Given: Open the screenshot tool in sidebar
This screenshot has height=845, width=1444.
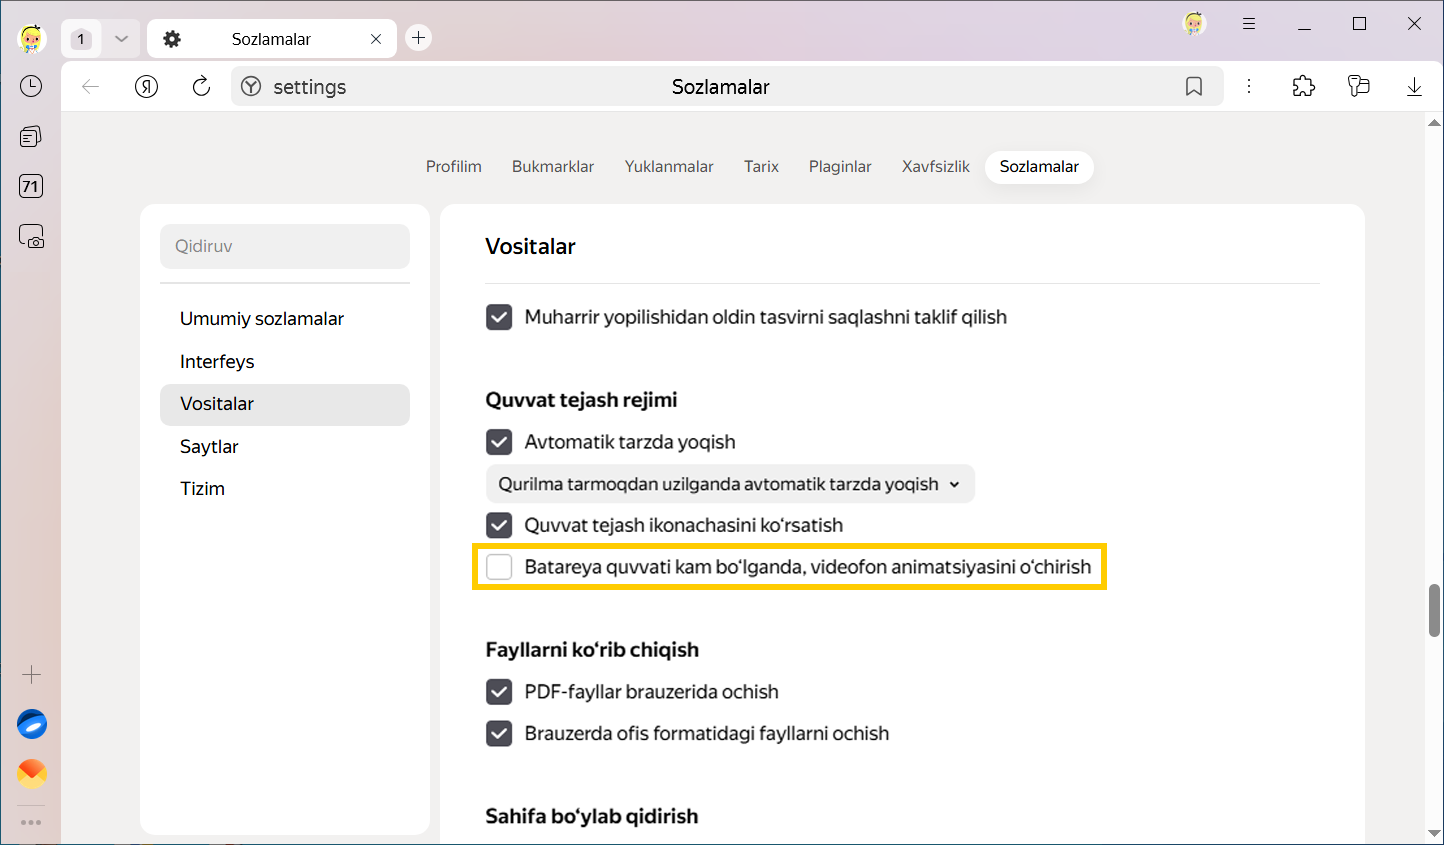Looking at the screenshot, I should (x=31, y=237).
